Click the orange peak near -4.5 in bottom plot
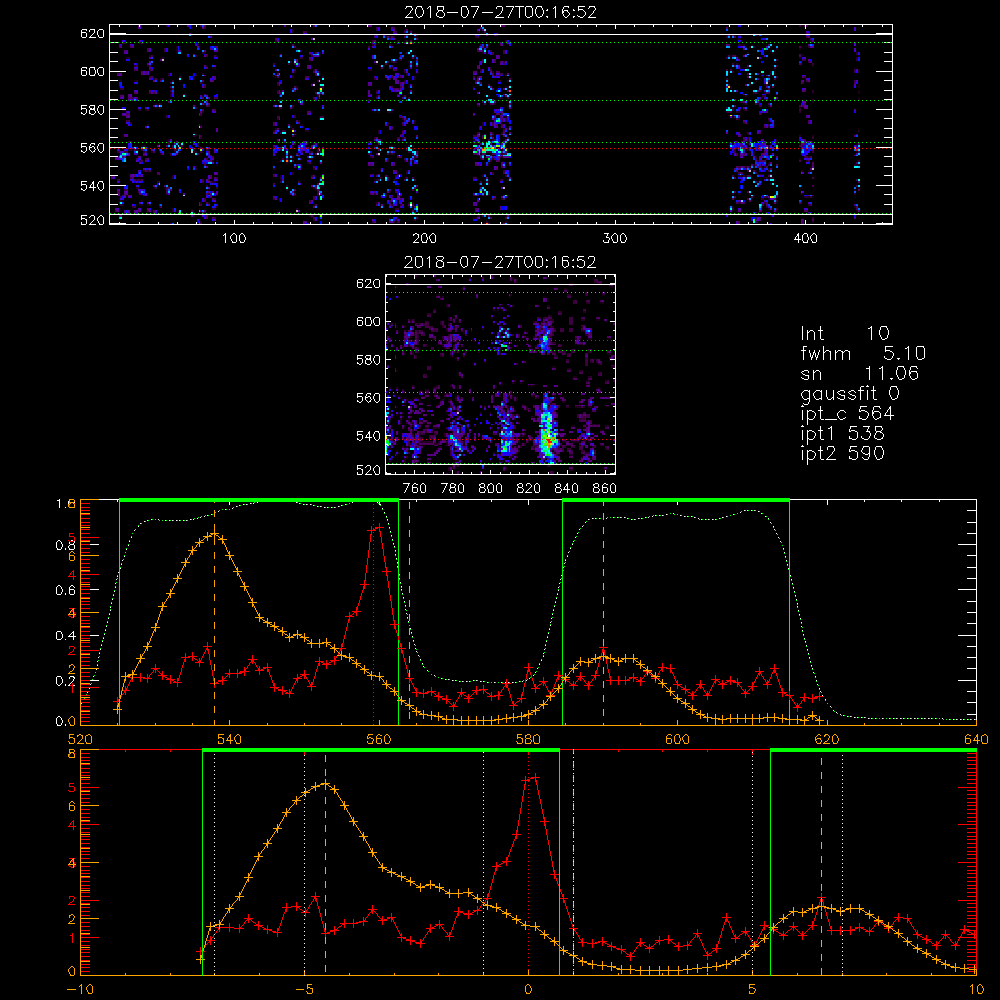 click(325, 784)
